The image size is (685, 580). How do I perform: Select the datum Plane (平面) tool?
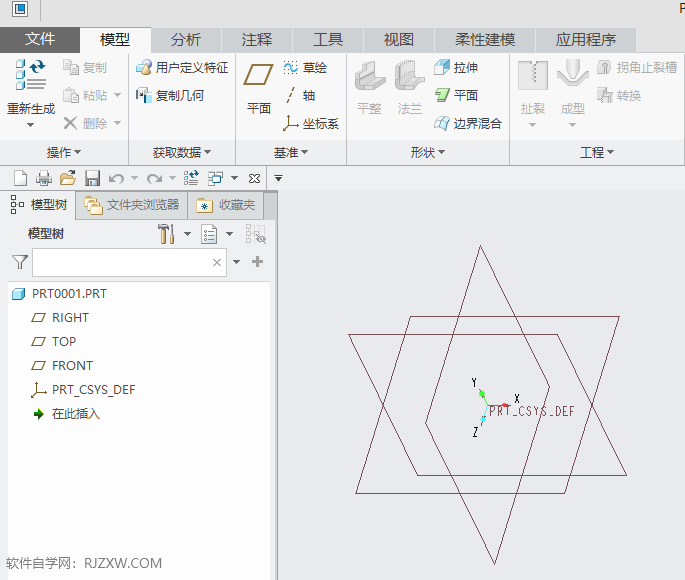[x=259, y=89]
